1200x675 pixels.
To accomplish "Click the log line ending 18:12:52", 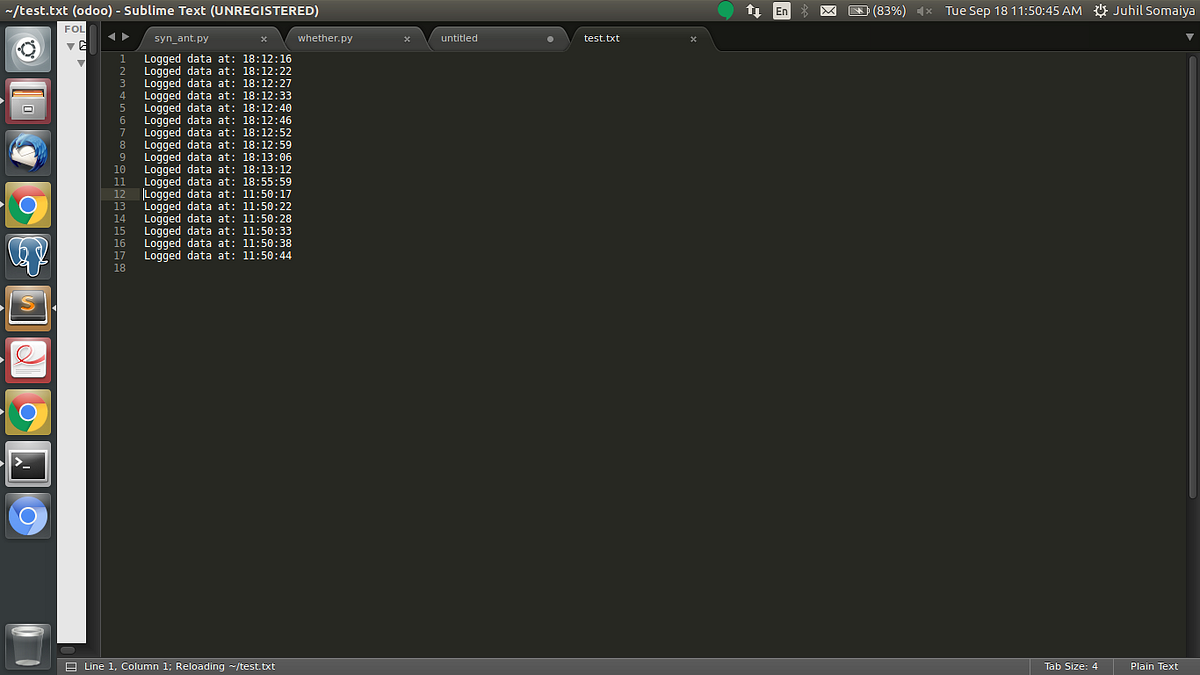I will click(218, 133).
